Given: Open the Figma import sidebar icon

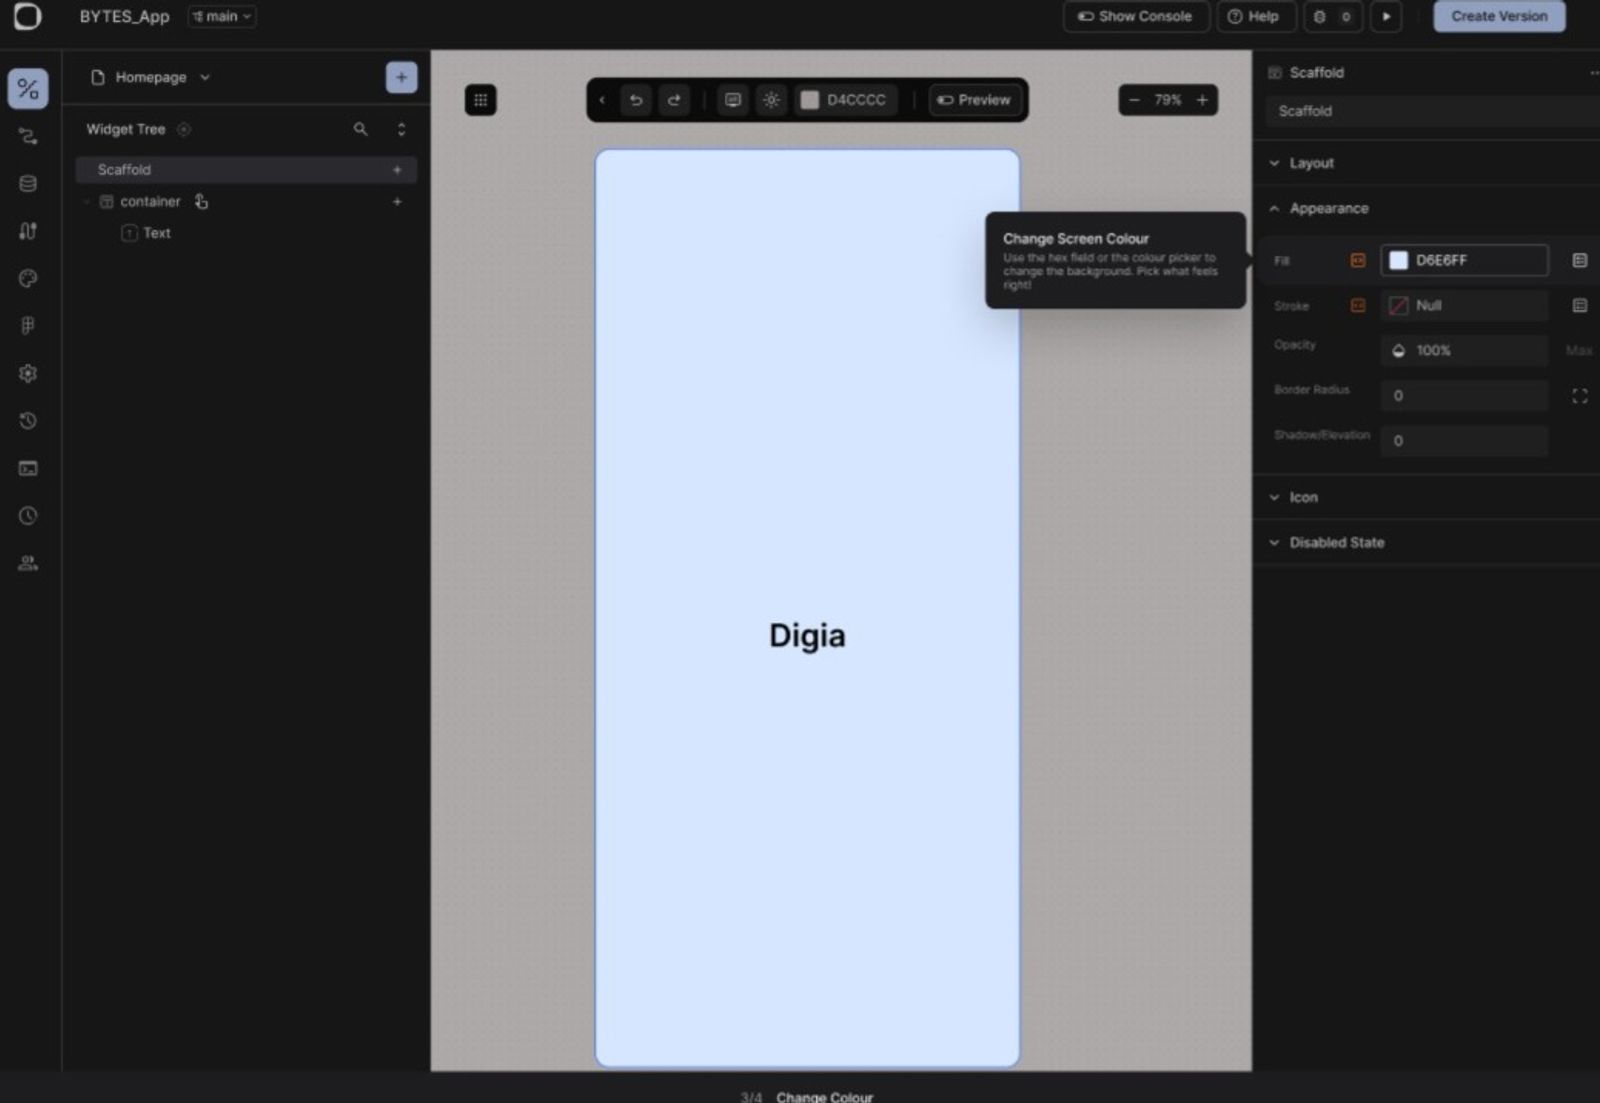Looking at the screenshot, I should click(28, 326).
